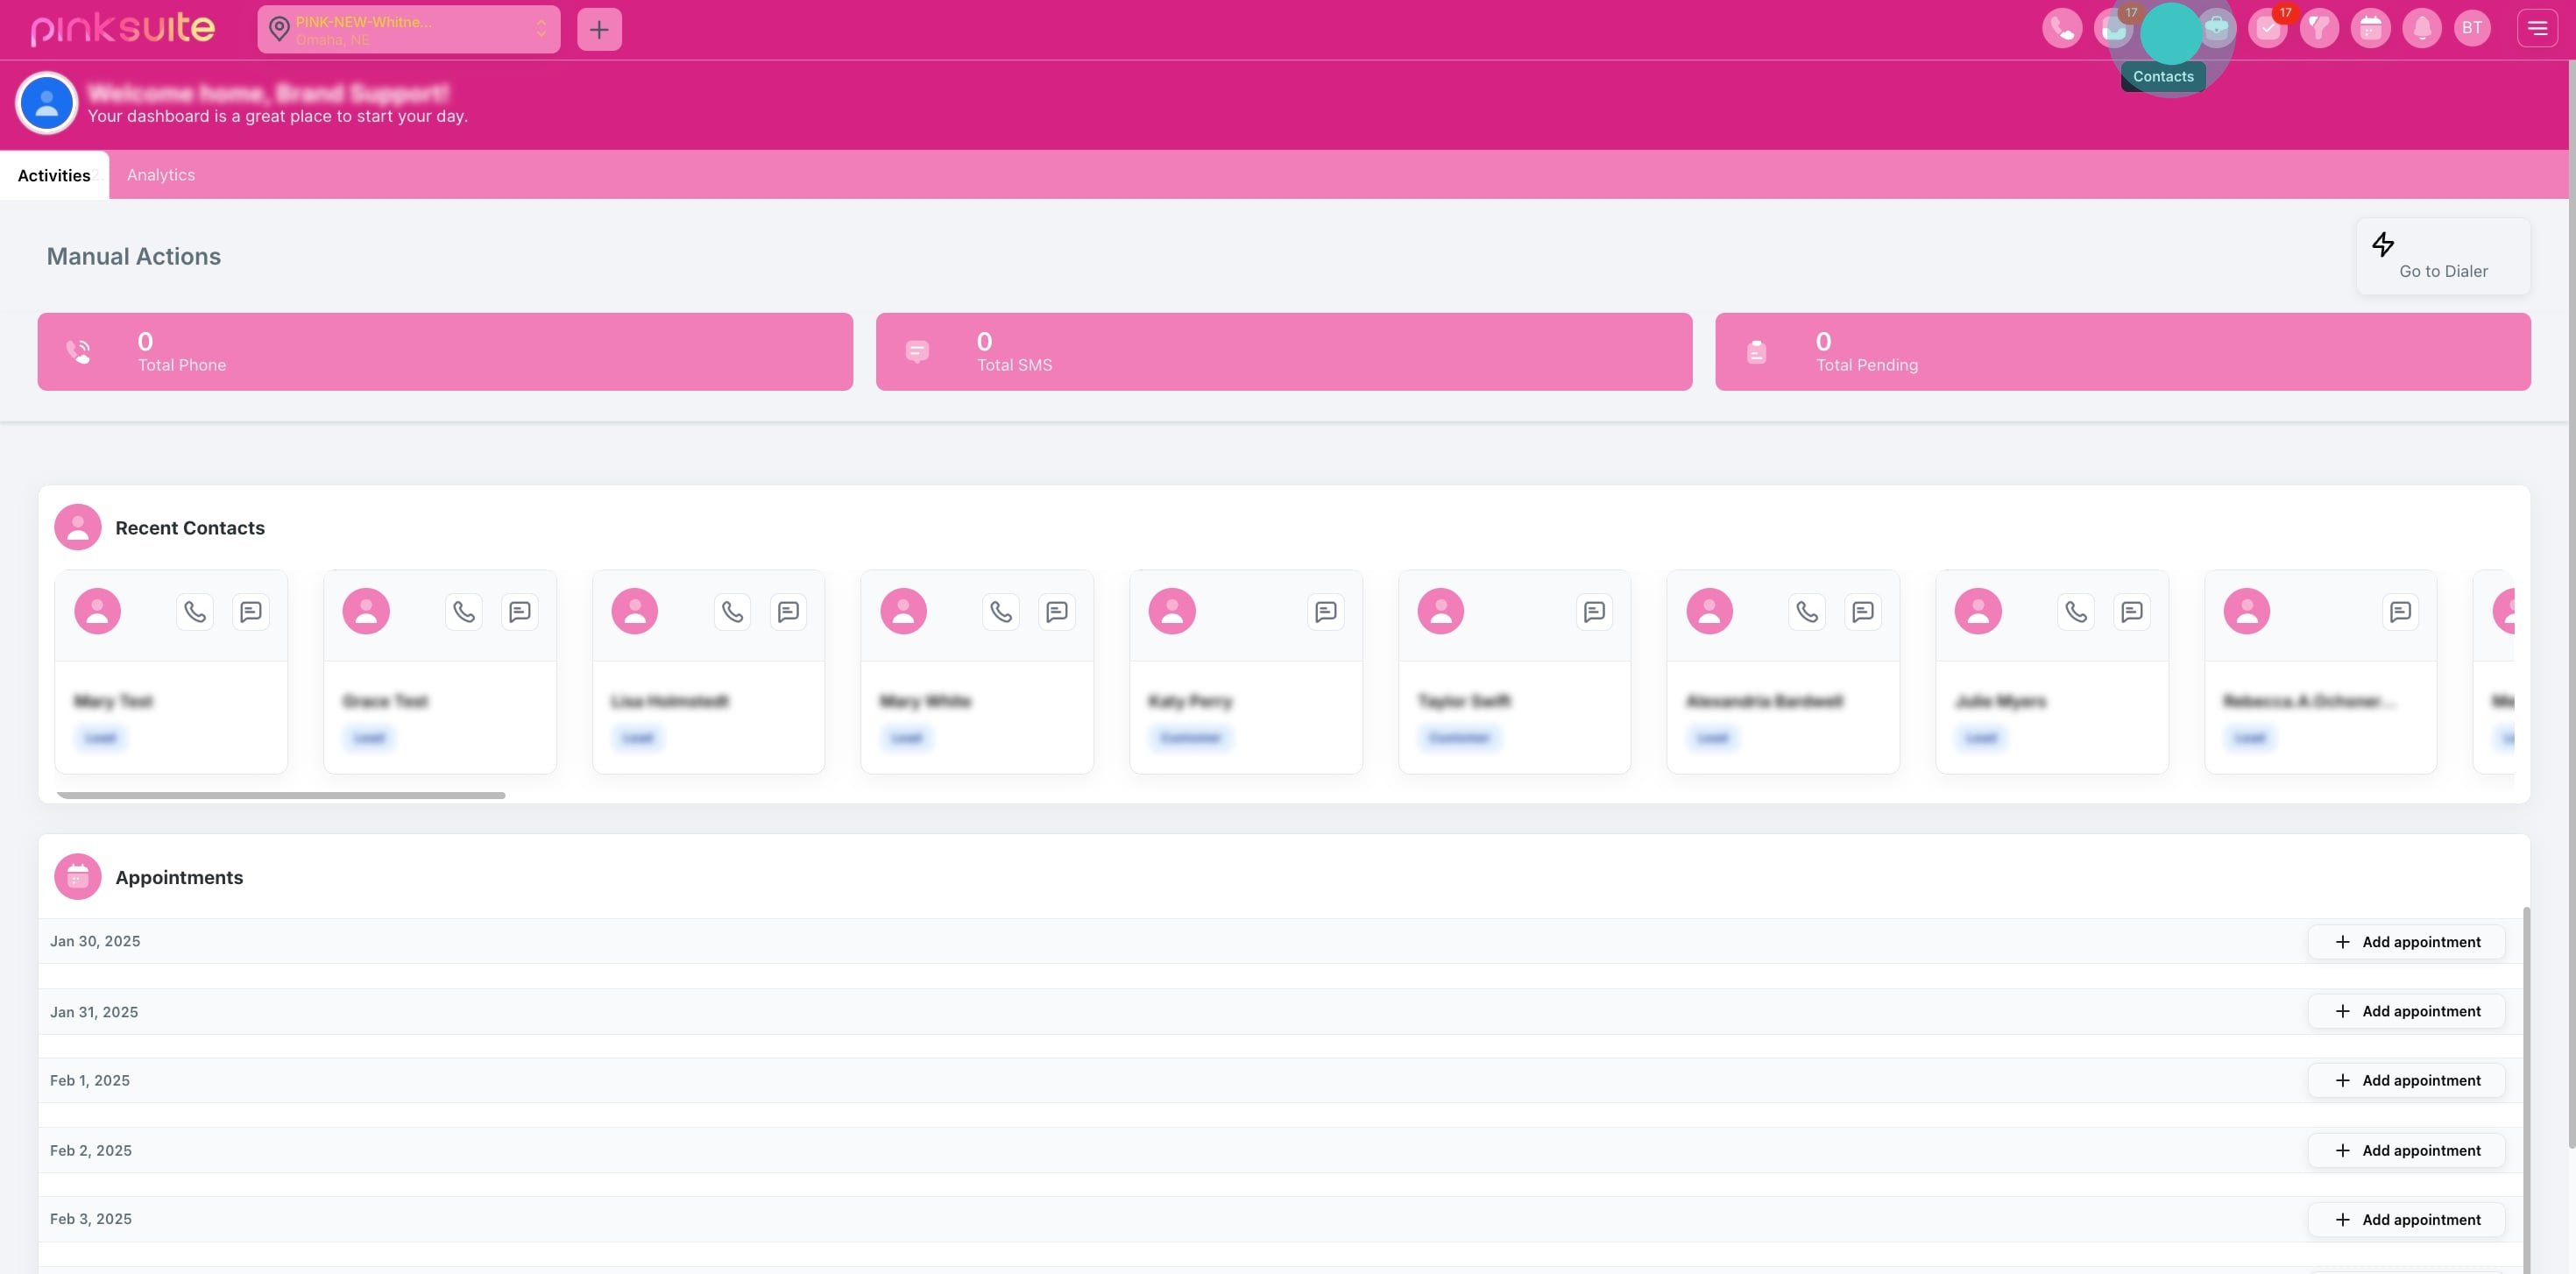
Task: Open the hamburger menu button
Action: pos(2537,29)
